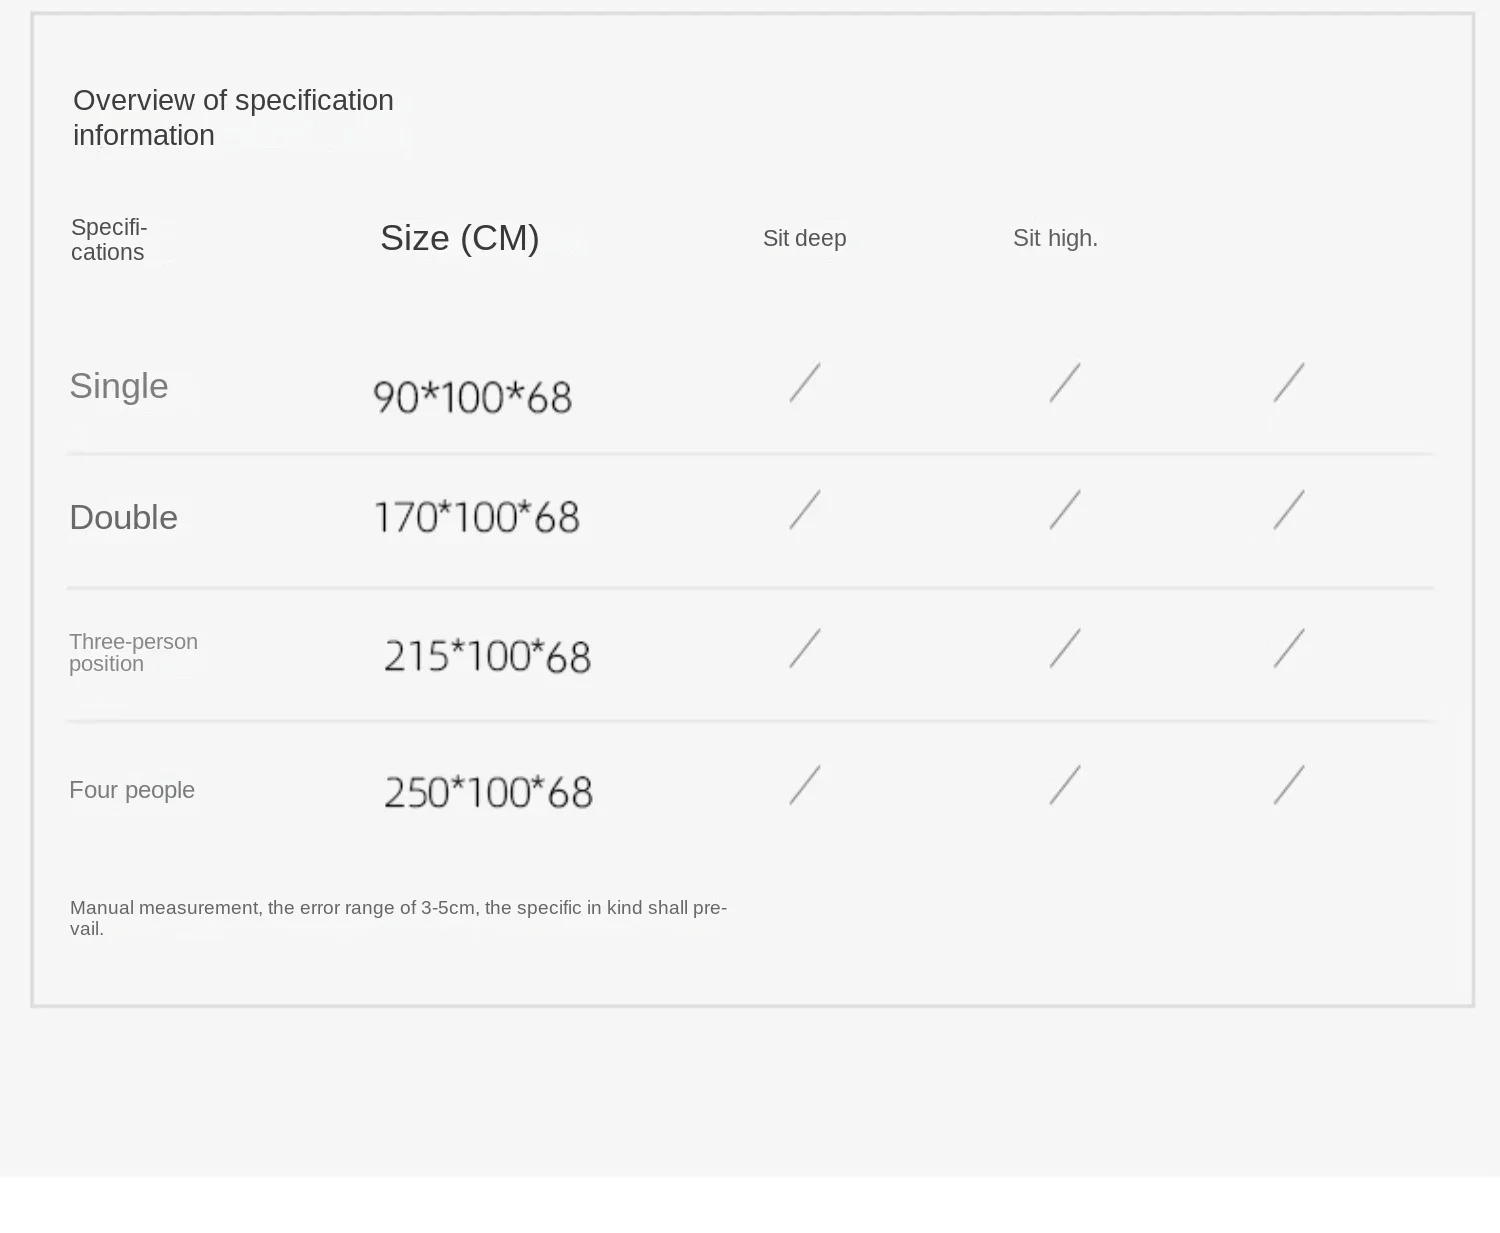Click the last-column slash in the Single row

(1289, 382)
